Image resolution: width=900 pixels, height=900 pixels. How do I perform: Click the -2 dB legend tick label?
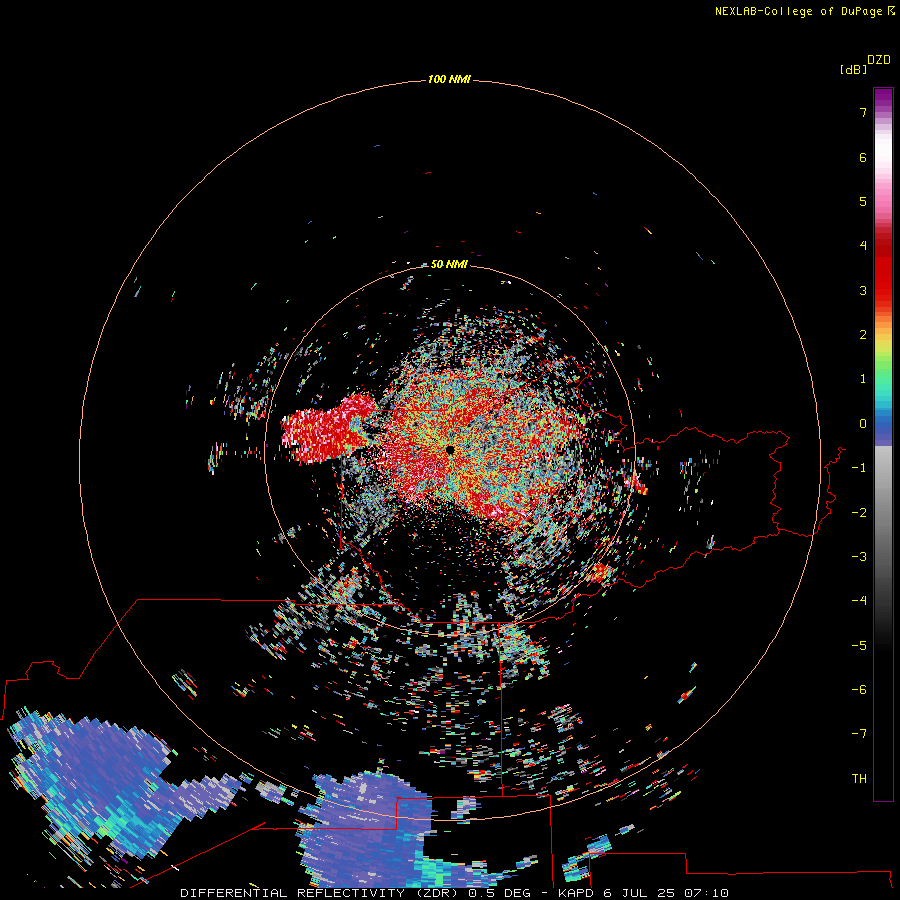pyautogui.click(x=859, y=513)
